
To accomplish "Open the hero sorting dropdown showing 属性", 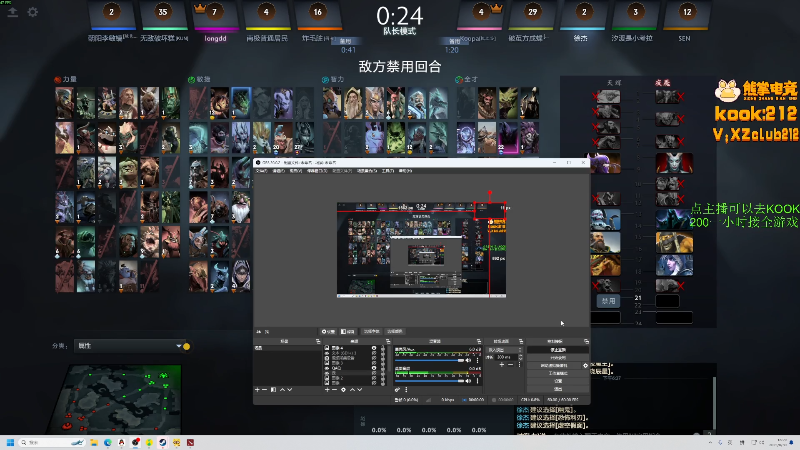I will 129,346.
